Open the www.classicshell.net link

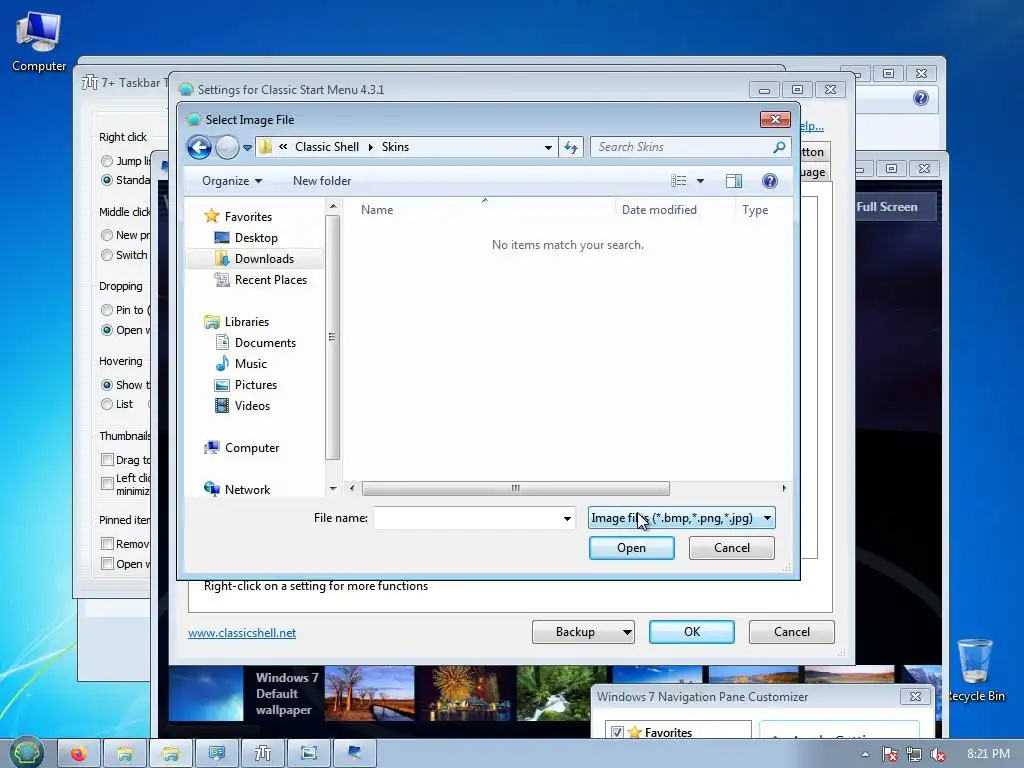click(242, 633)
